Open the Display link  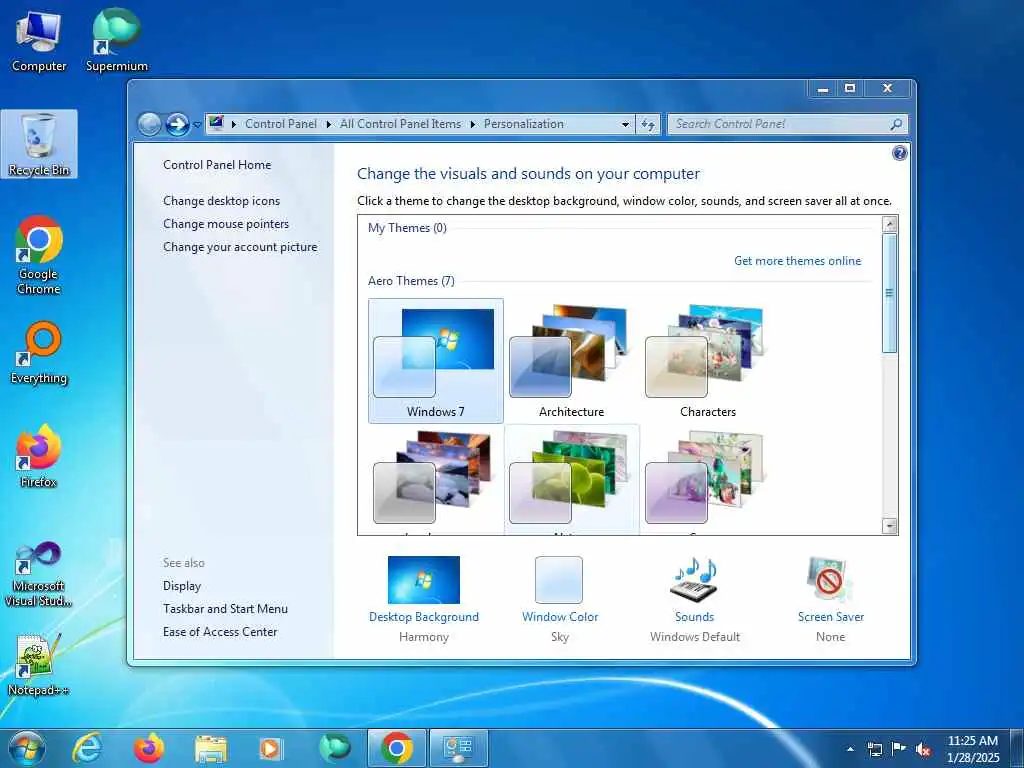pyautogui.click(x=182, y=586)
